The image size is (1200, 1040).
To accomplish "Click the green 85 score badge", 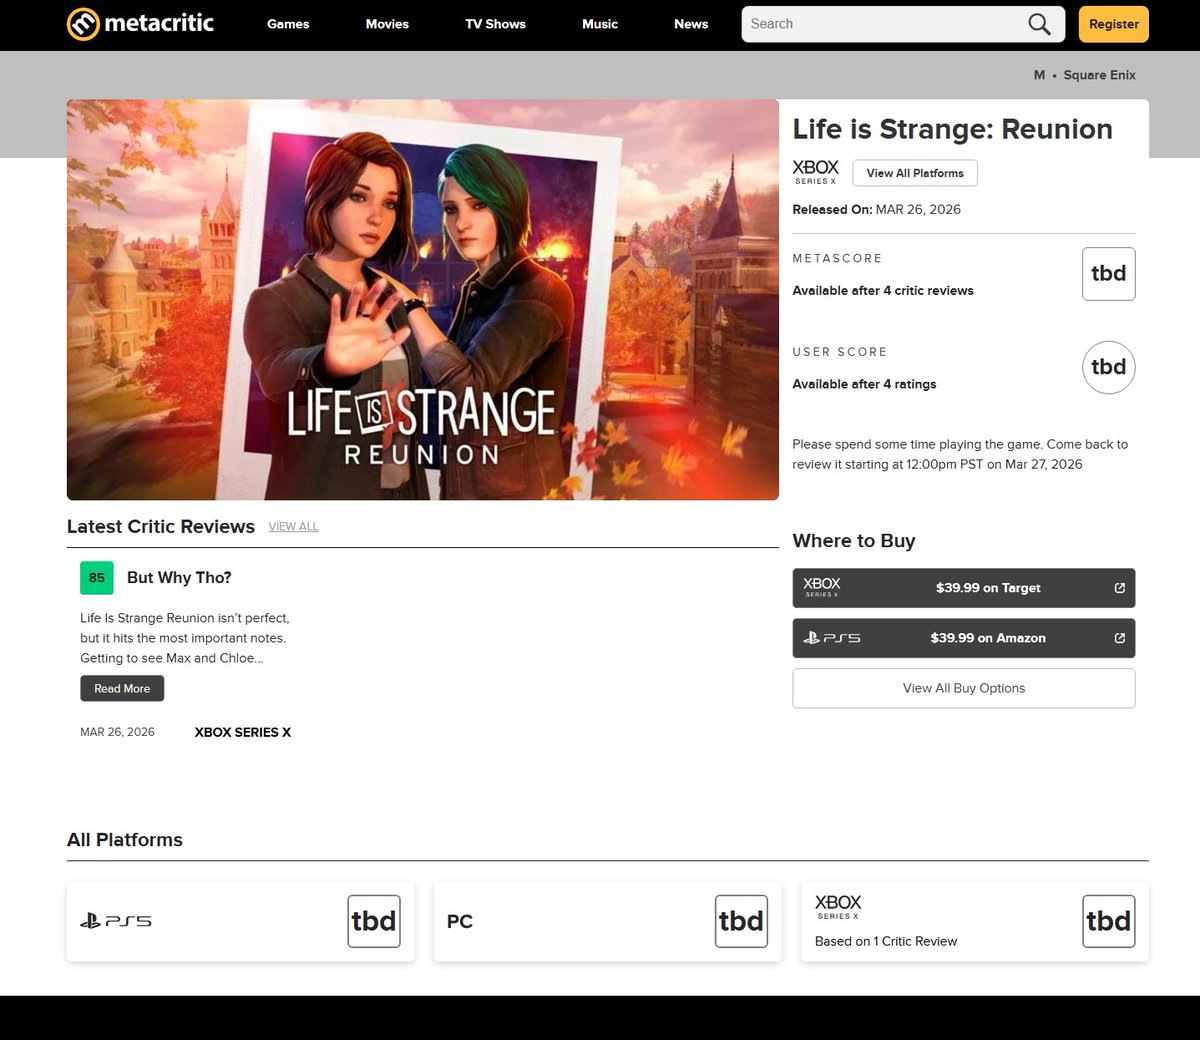I will tap(97, 578).
